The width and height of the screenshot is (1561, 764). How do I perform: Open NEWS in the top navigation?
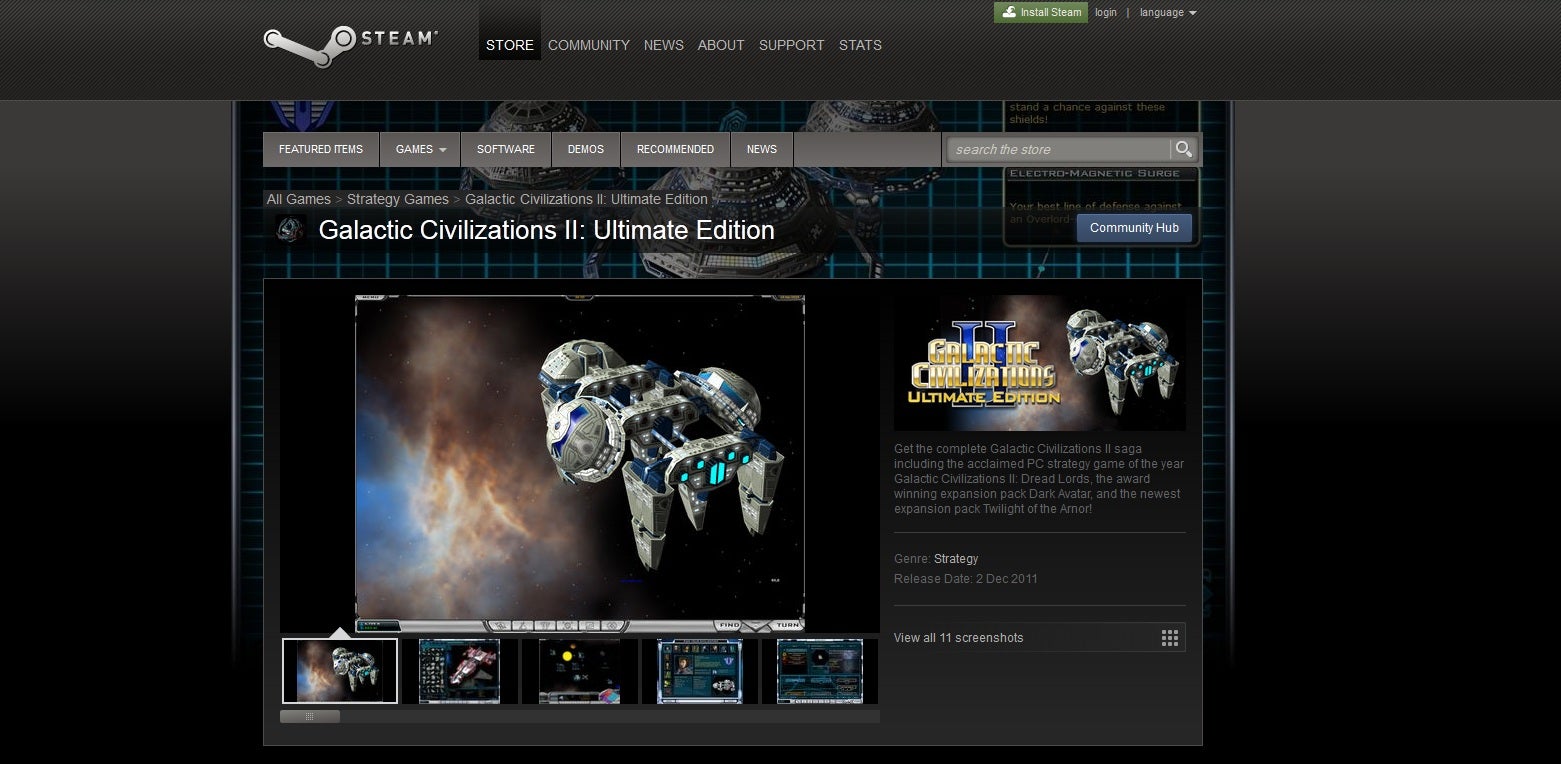(x=664, y=45)
